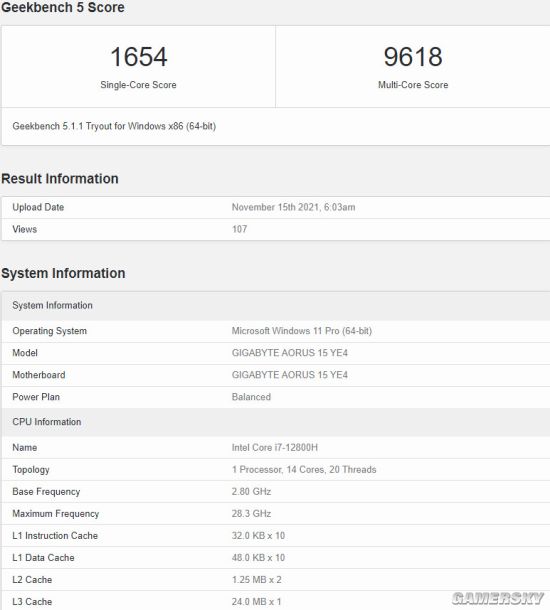The width and height of the screenshot is (550, 610).
Task: Click the topology 14 Cores, 20 Threads value
Action: [331, 470]
